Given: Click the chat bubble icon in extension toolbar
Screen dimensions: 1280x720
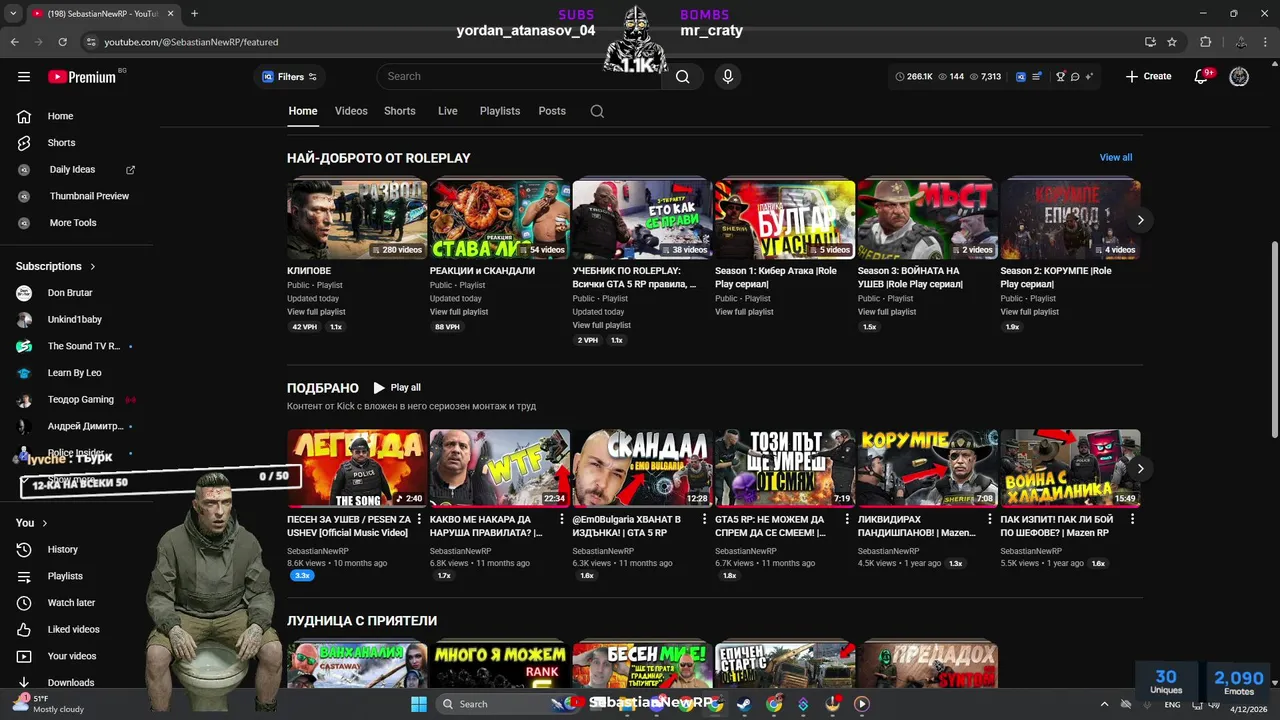Looking at the screenshot, I should tap(1075, 77).
